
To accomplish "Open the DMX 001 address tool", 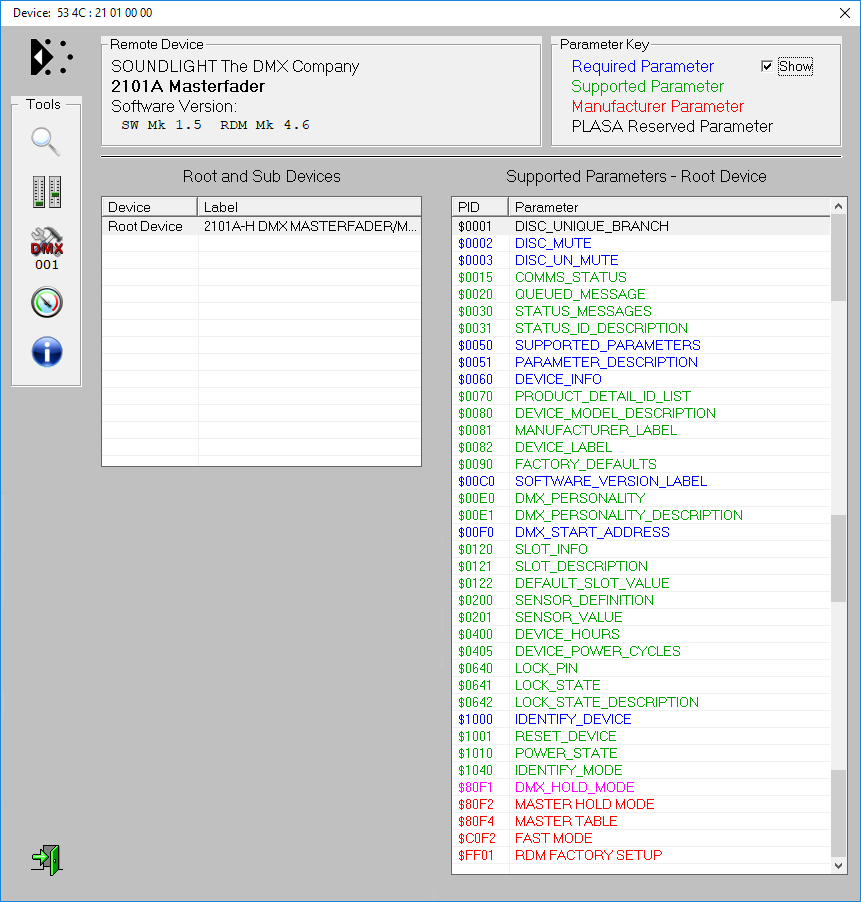I will coord(47,248).
